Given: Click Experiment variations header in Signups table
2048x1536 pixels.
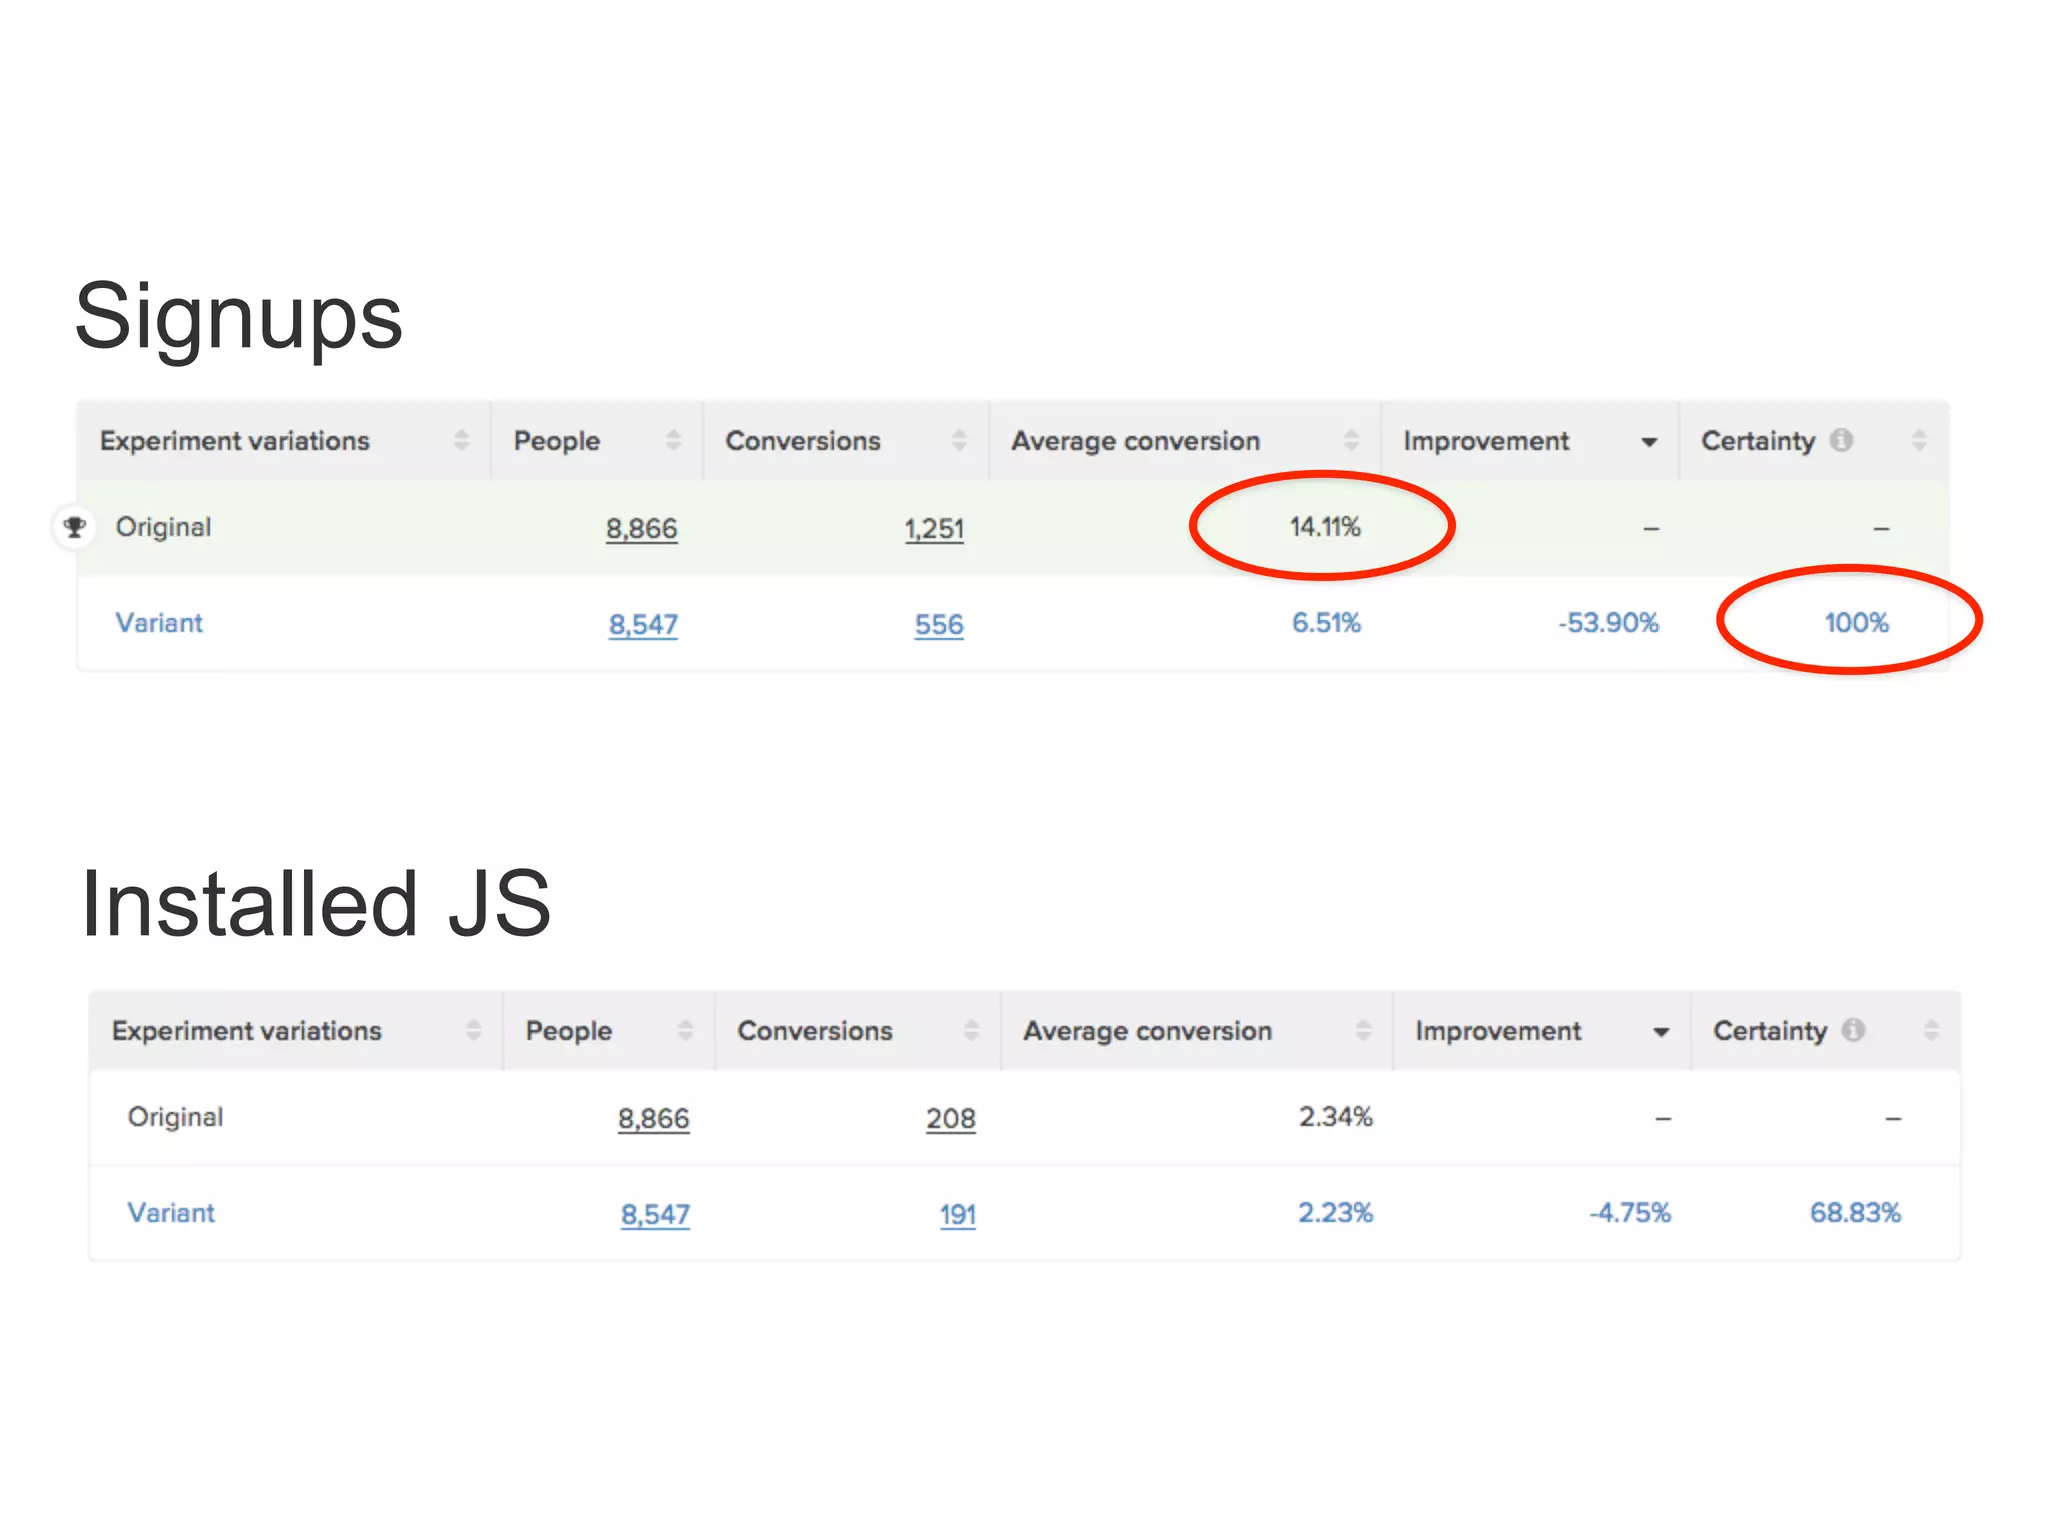Looking at the screenshot, I should pos(235,441).
